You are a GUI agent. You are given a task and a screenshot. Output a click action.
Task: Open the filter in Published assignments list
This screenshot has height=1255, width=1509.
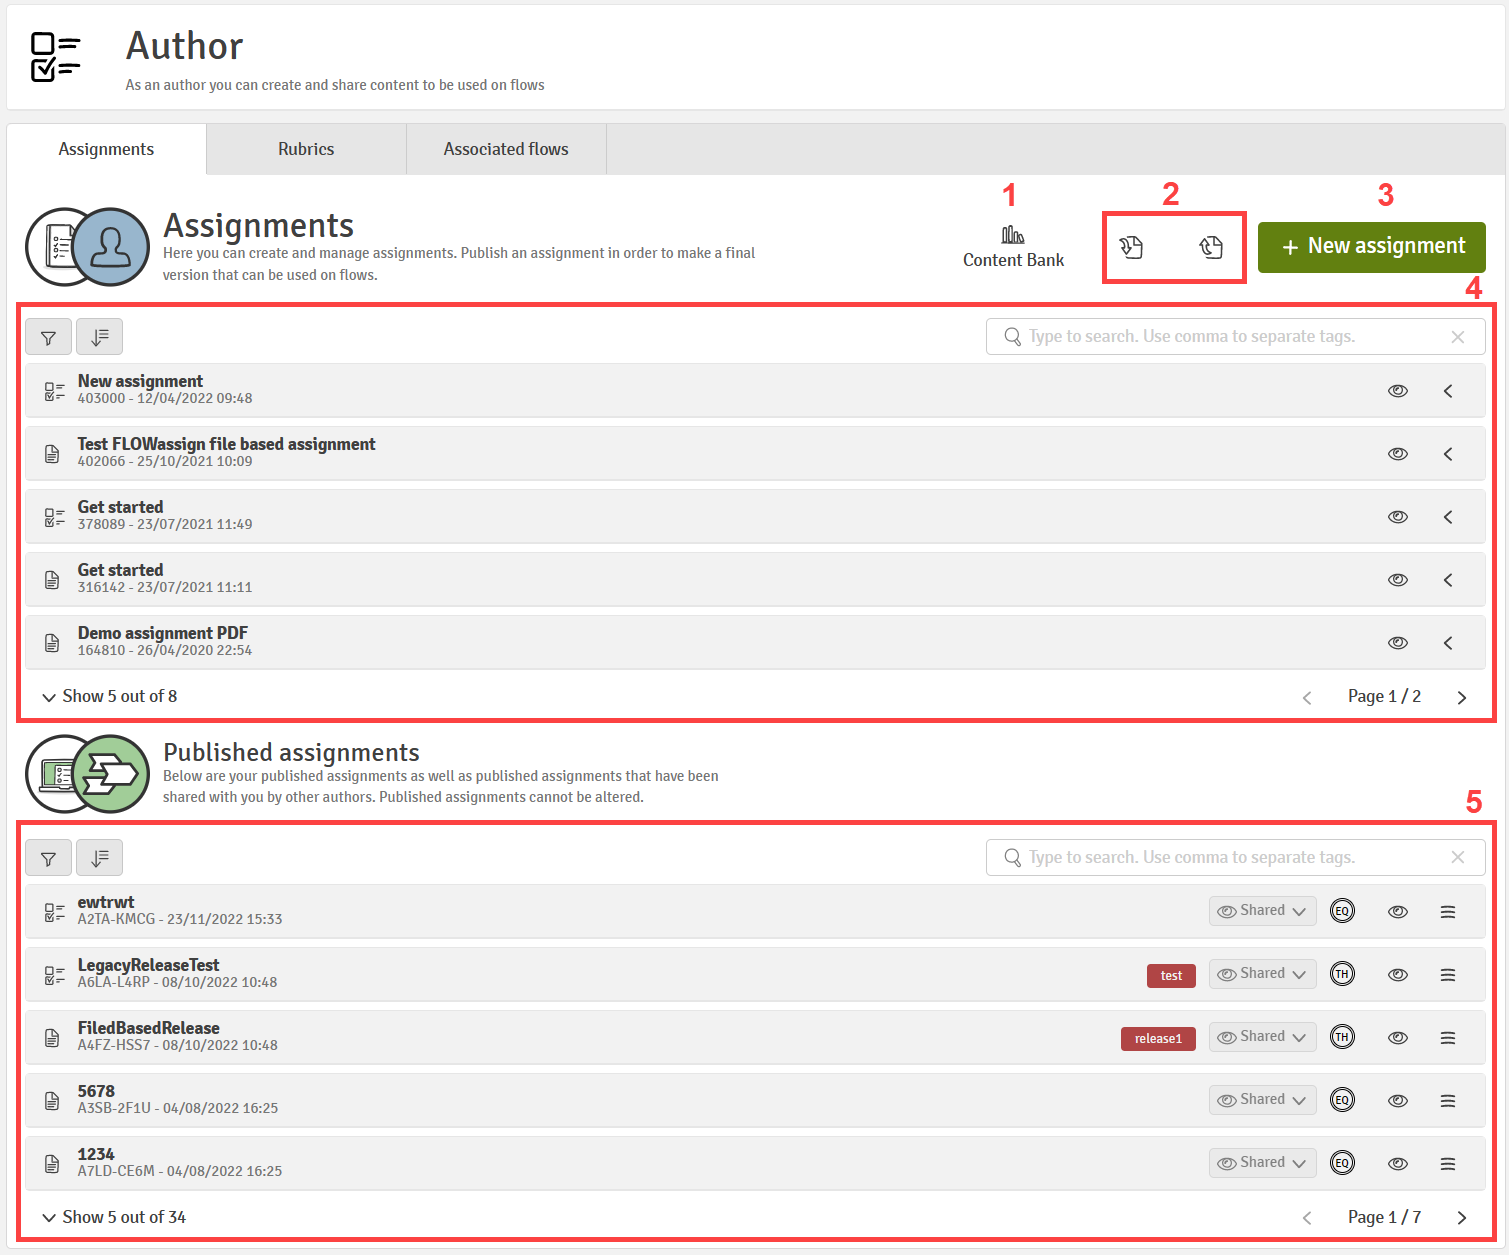coord(48,858)
